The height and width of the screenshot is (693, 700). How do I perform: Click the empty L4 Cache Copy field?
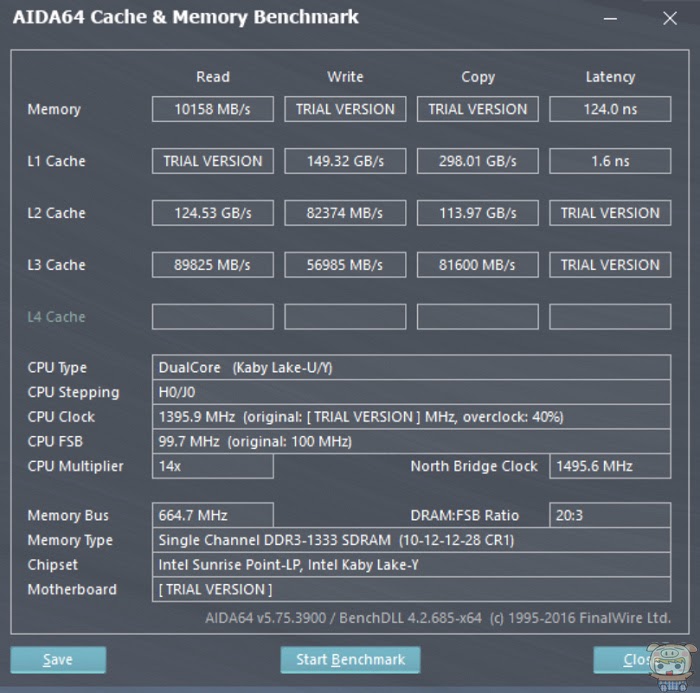tap(478, 317)
